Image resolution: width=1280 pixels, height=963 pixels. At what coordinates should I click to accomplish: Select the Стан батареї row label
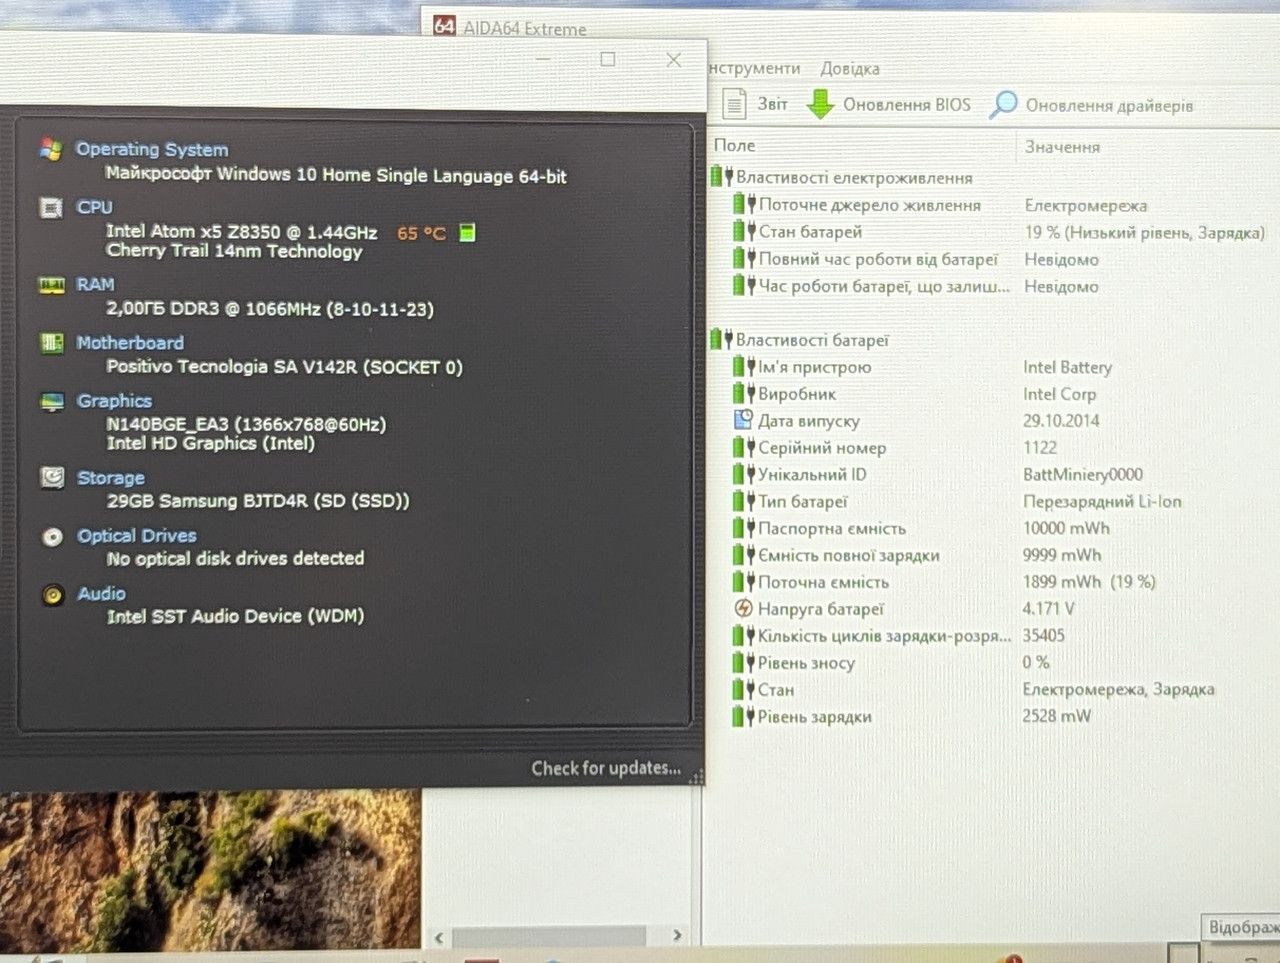[x=810, y=231]
